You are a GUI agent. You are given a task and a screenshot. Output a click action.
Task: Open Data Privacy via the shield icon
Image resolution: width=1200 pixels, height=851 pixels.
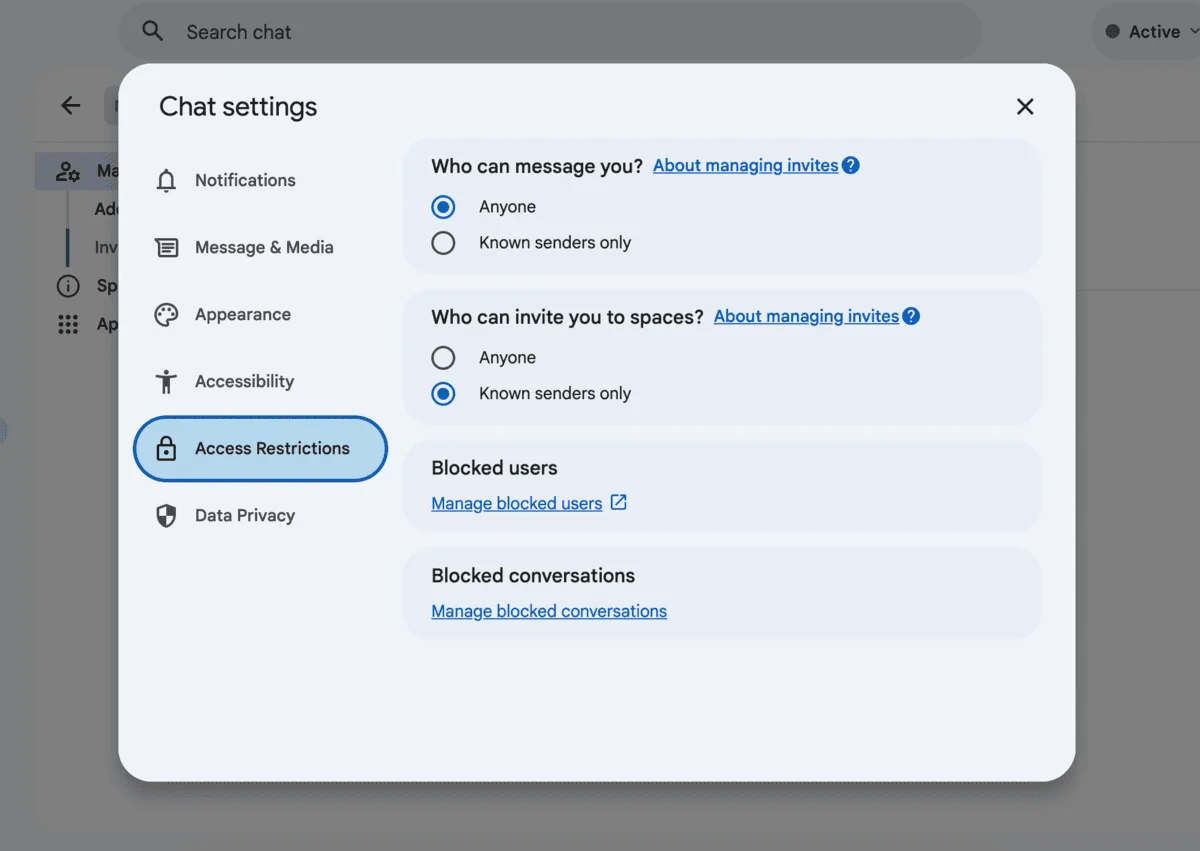click(166, 515)
